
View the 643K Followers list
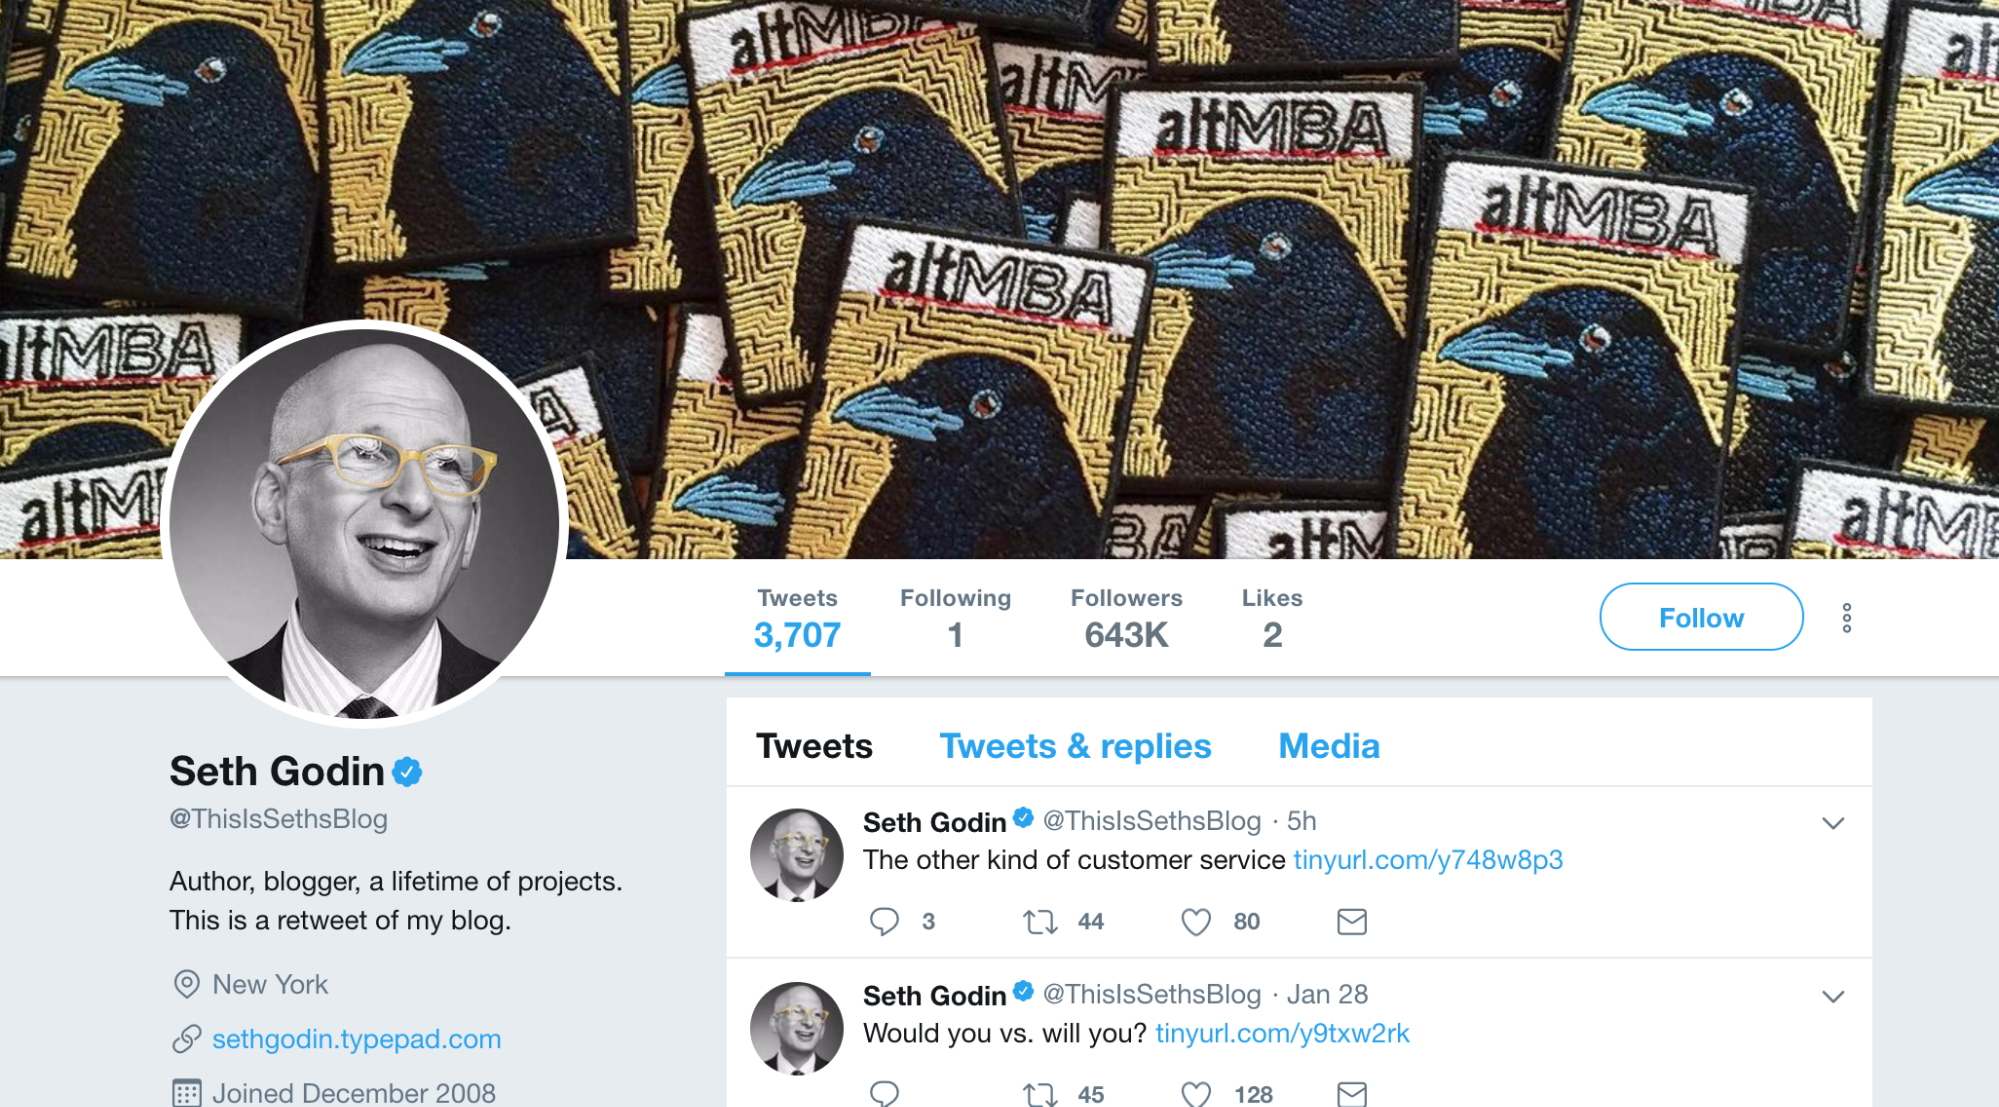pos(1126,619)
